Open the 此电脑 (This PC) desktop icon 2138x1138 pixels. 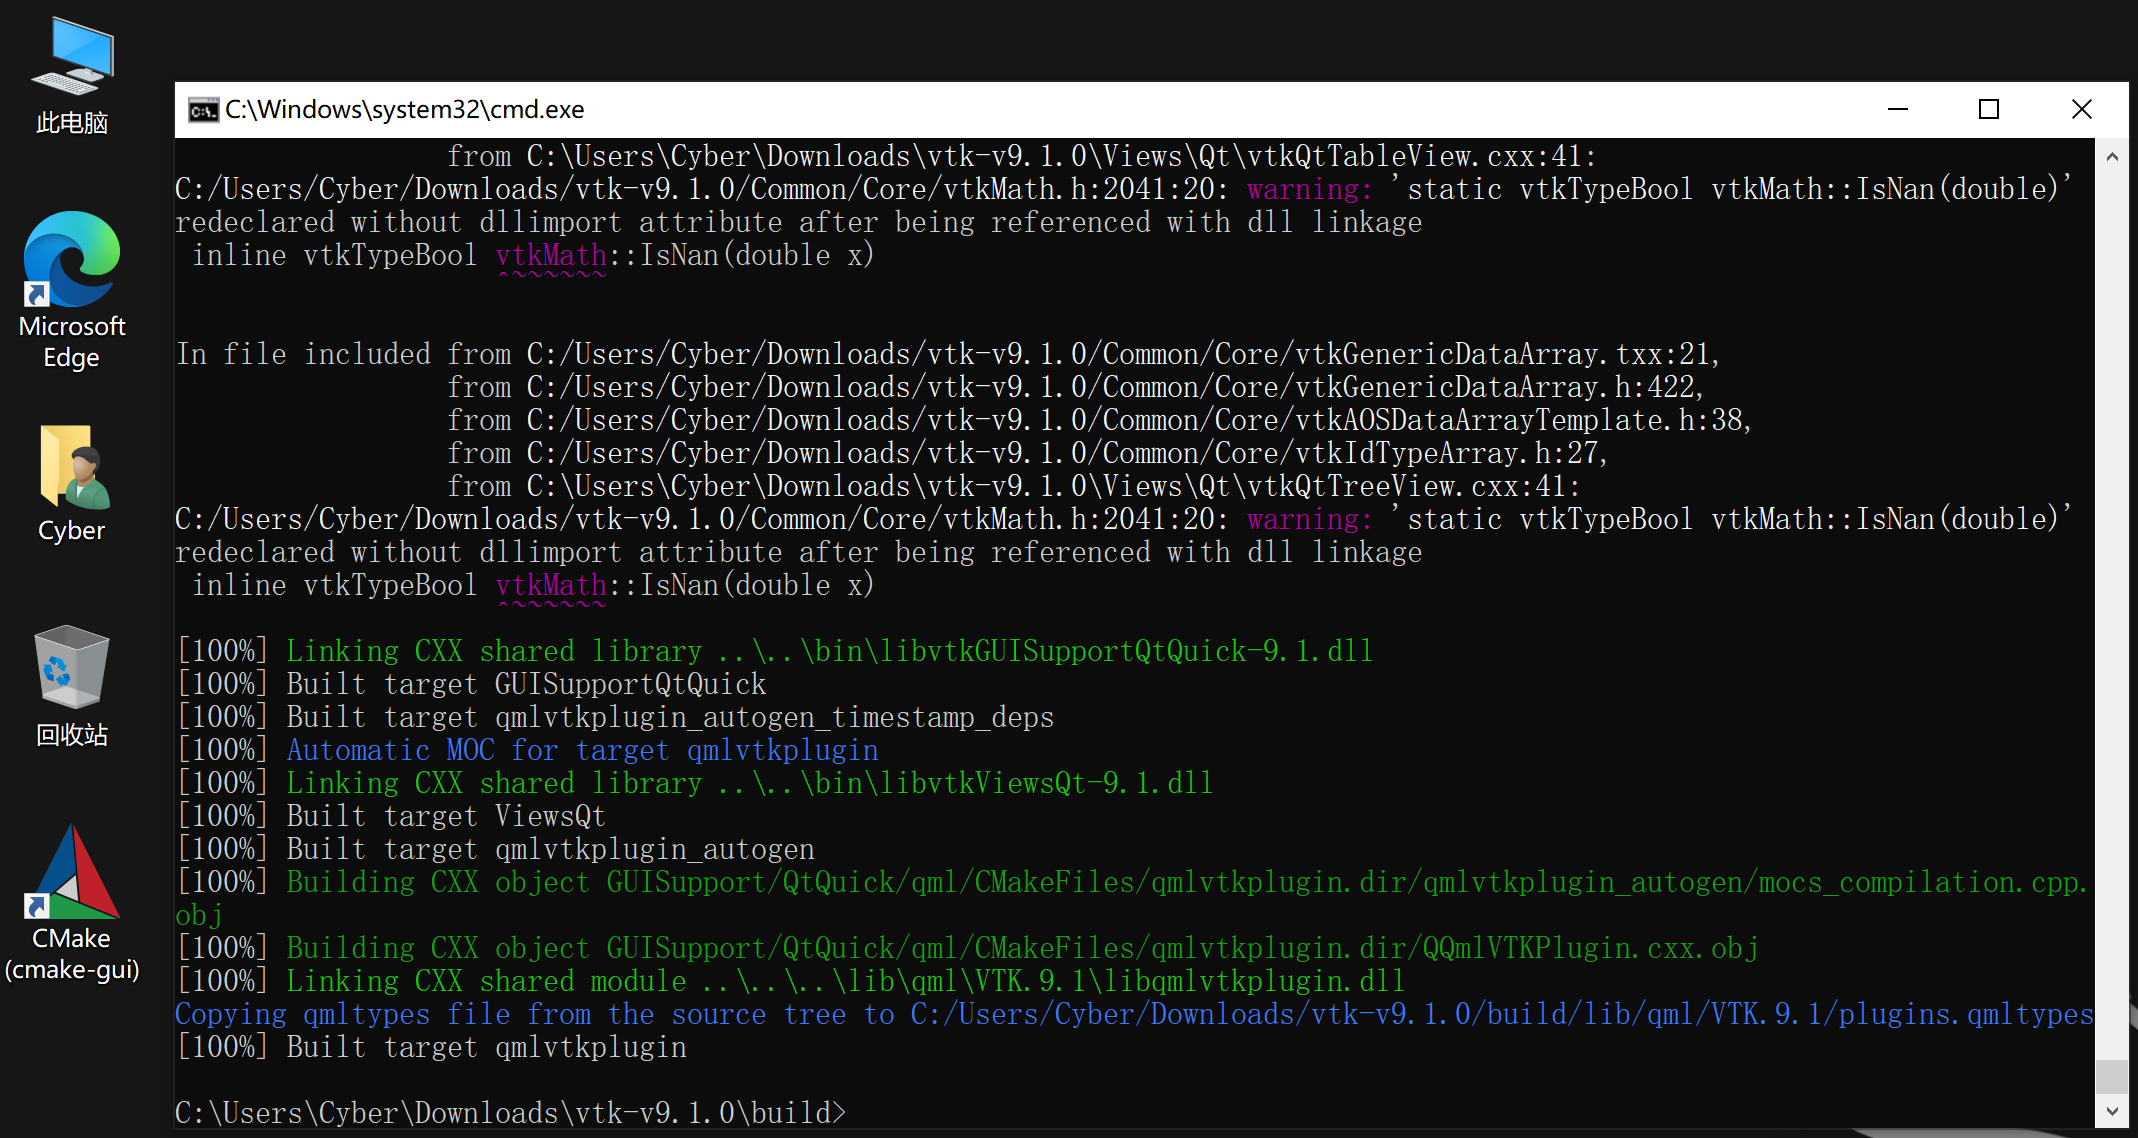pos(71,75)
